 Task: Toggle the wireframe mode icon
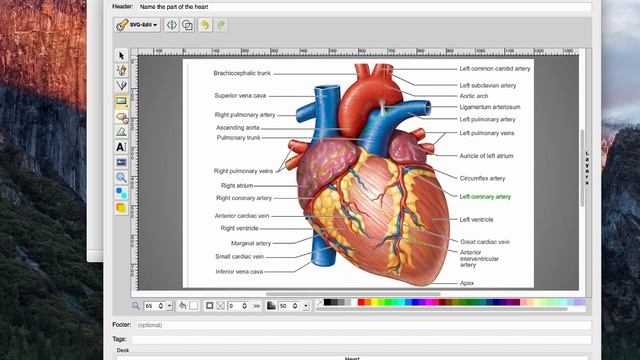[x=187, y=25]
